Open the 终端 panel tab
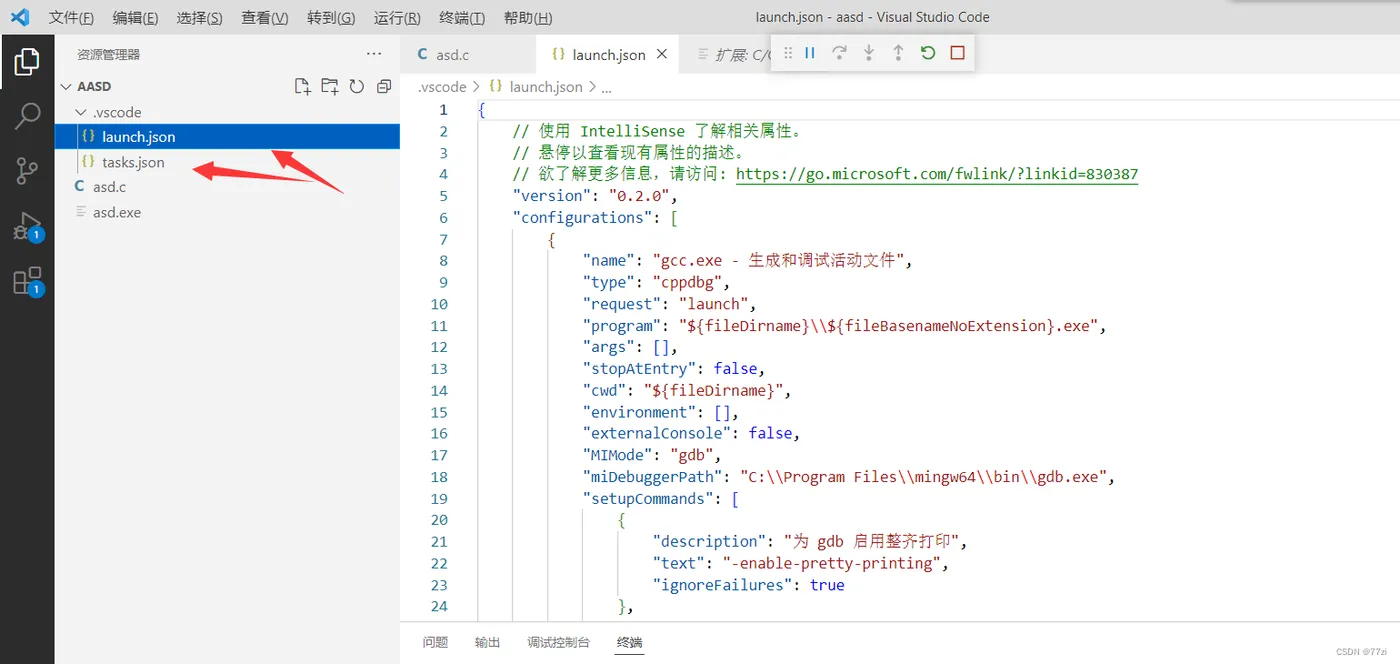 630,642
